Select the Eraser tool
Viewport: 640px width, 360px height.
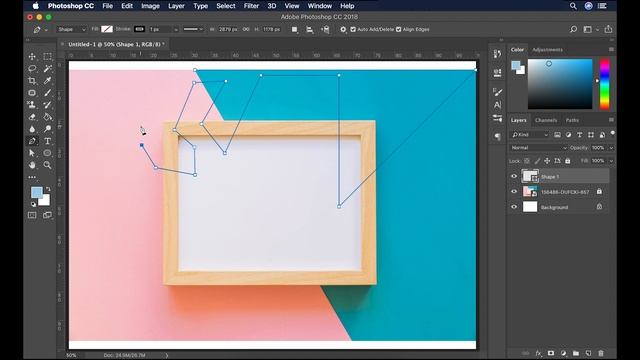coord(32,117)
